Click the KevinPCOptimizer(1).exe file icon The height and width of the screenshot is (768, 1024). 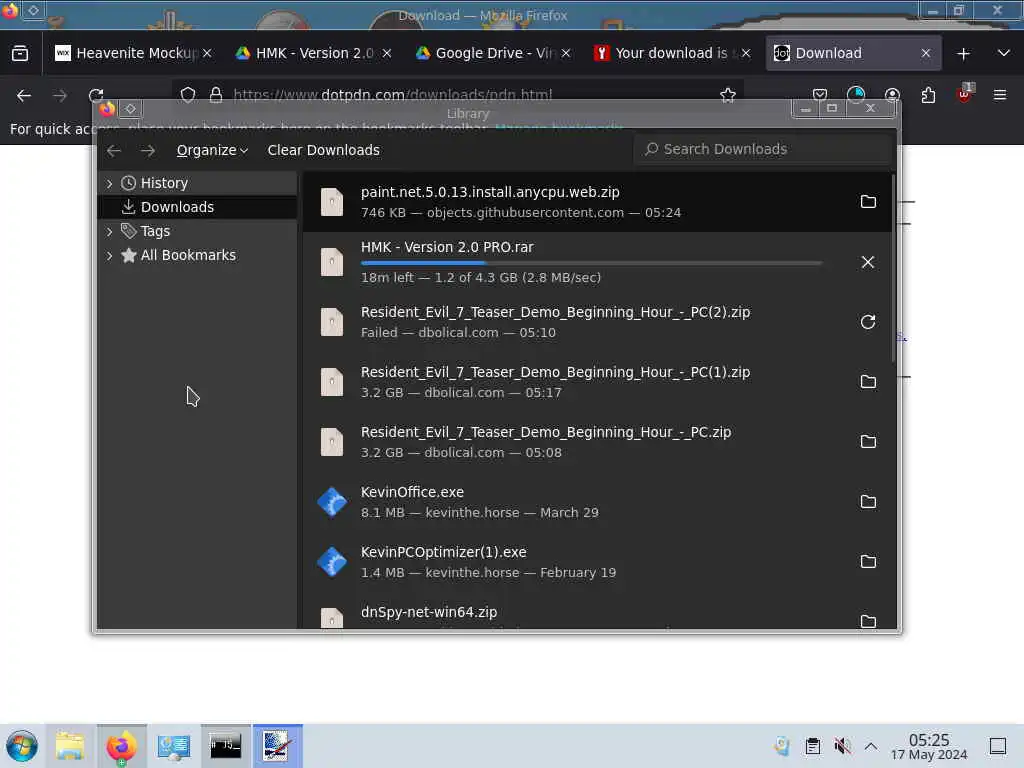(332, 562)
